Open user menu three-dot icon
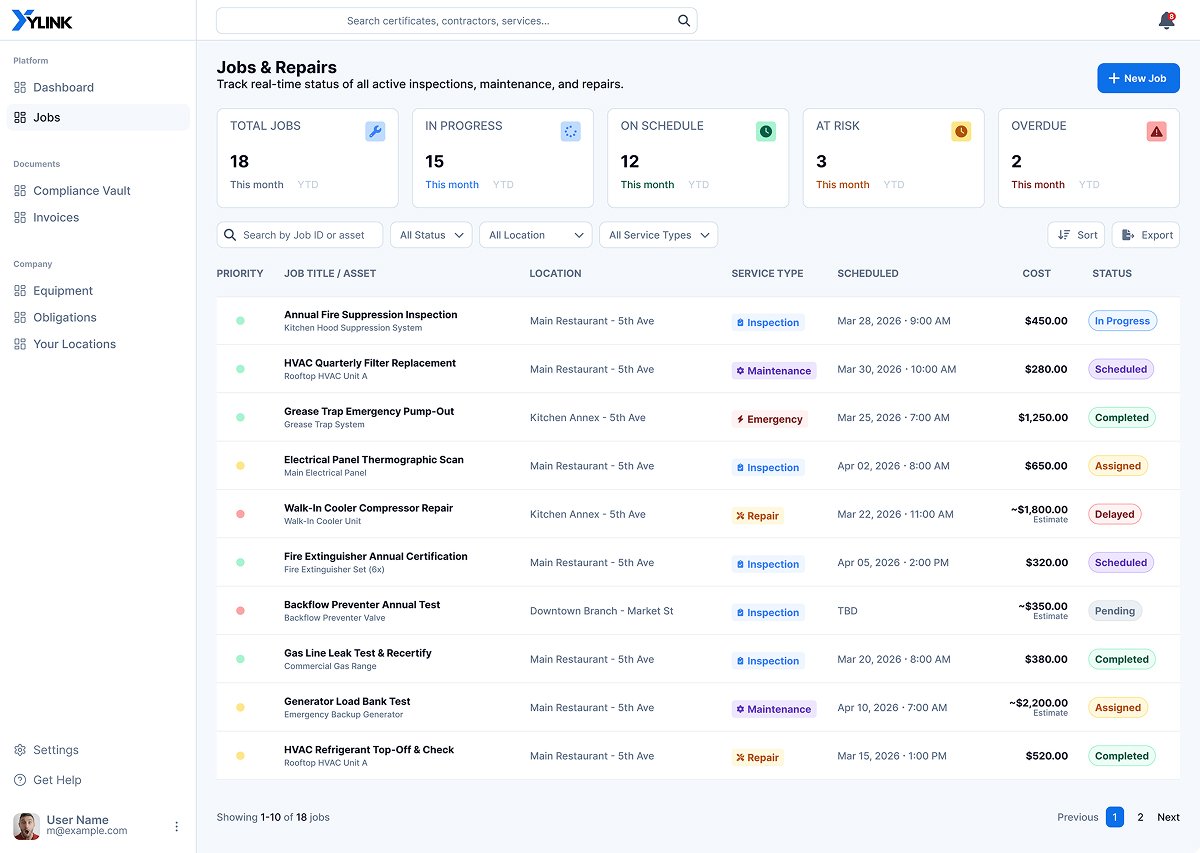 click(x=177, y=827)
